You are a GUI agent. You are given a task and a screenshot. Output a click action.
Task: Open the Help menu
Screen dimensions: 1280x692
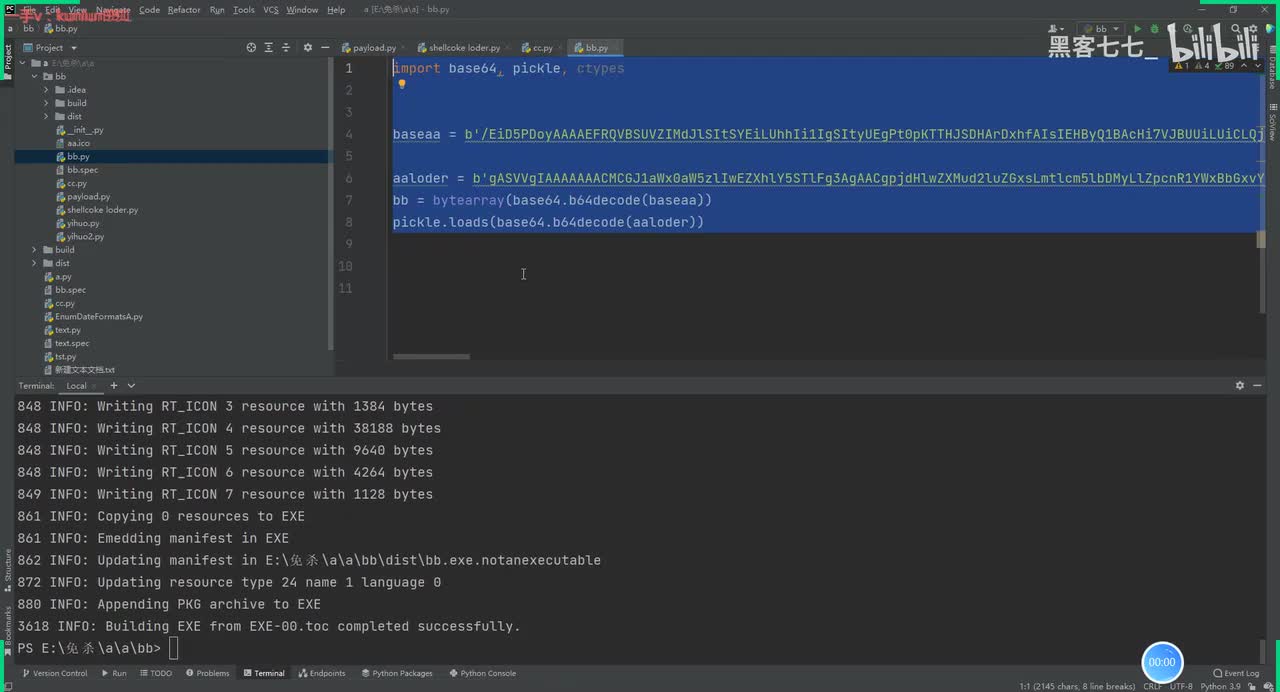pos(336,10)
